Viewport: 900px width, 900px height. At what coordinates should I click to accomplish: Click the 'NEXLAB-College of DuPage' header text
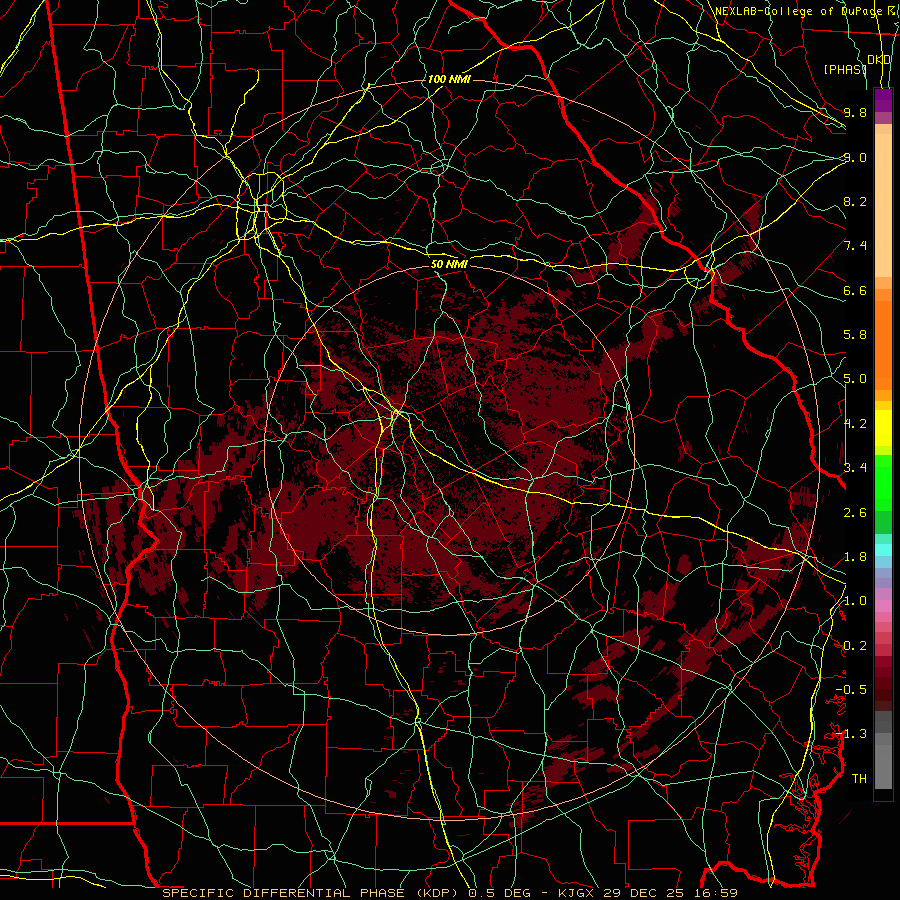797,11
